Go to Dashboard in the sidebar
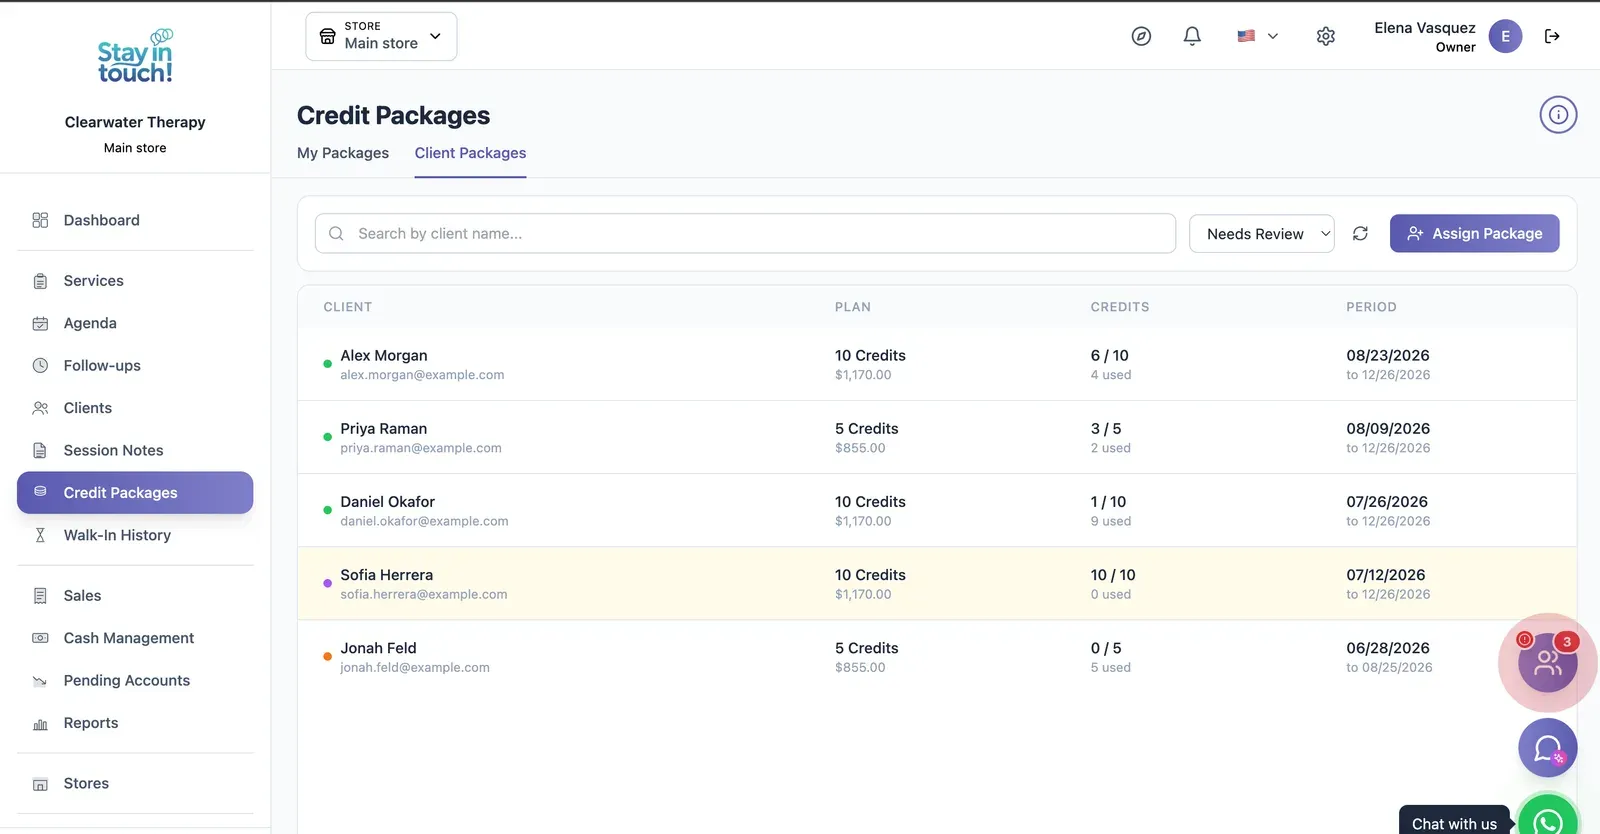 click(x=135, y=220)
